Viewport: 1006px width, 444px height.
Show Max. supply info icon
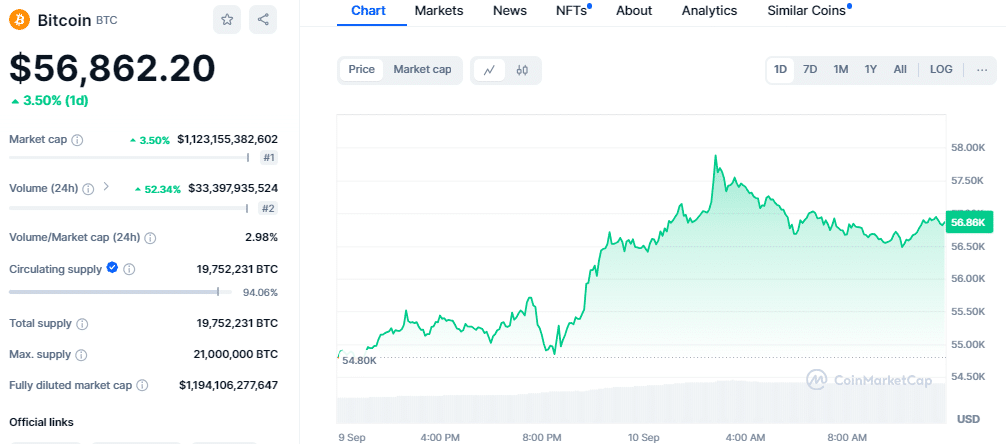(81, 355)
